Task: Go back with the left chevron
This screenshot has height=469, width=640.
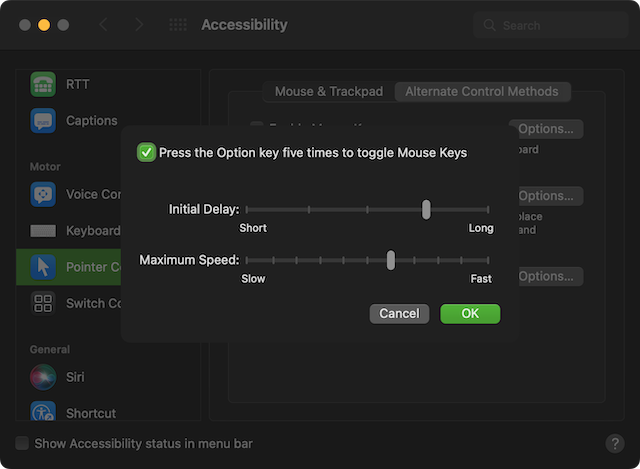Action: (103, 25)
